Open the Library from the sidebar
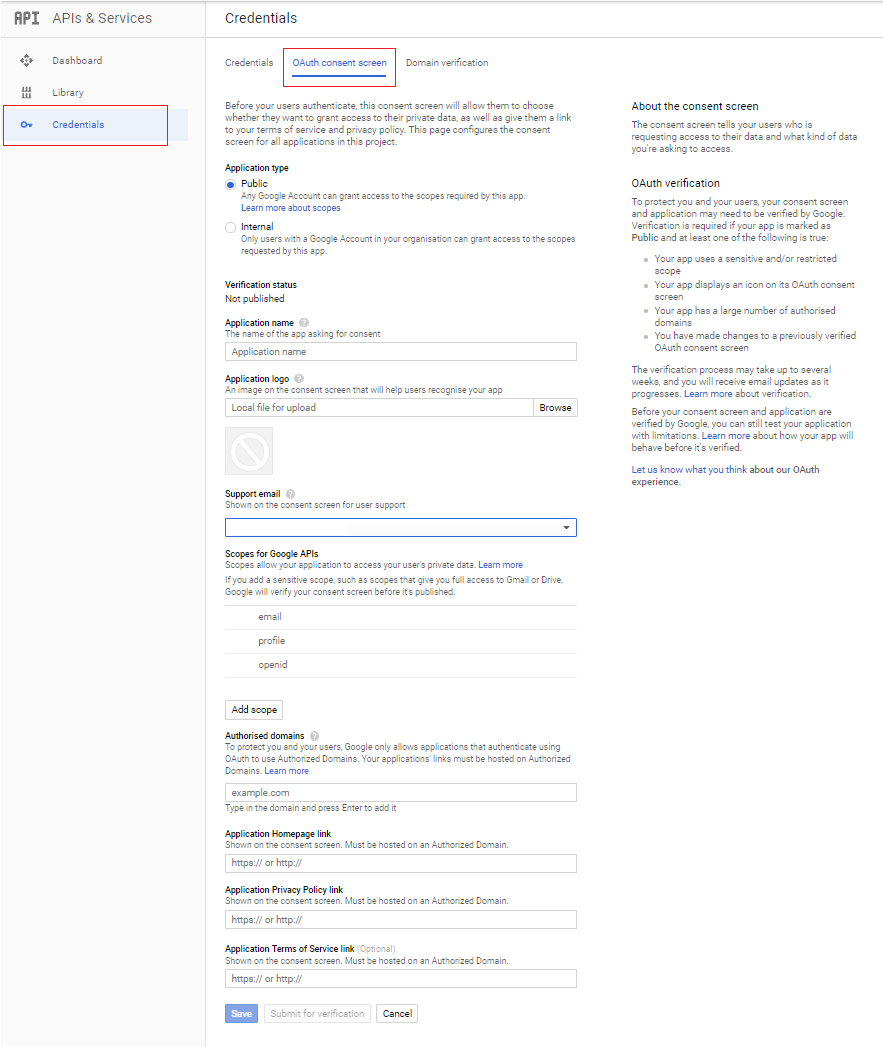883x1047 pixels. click(67, 92)
